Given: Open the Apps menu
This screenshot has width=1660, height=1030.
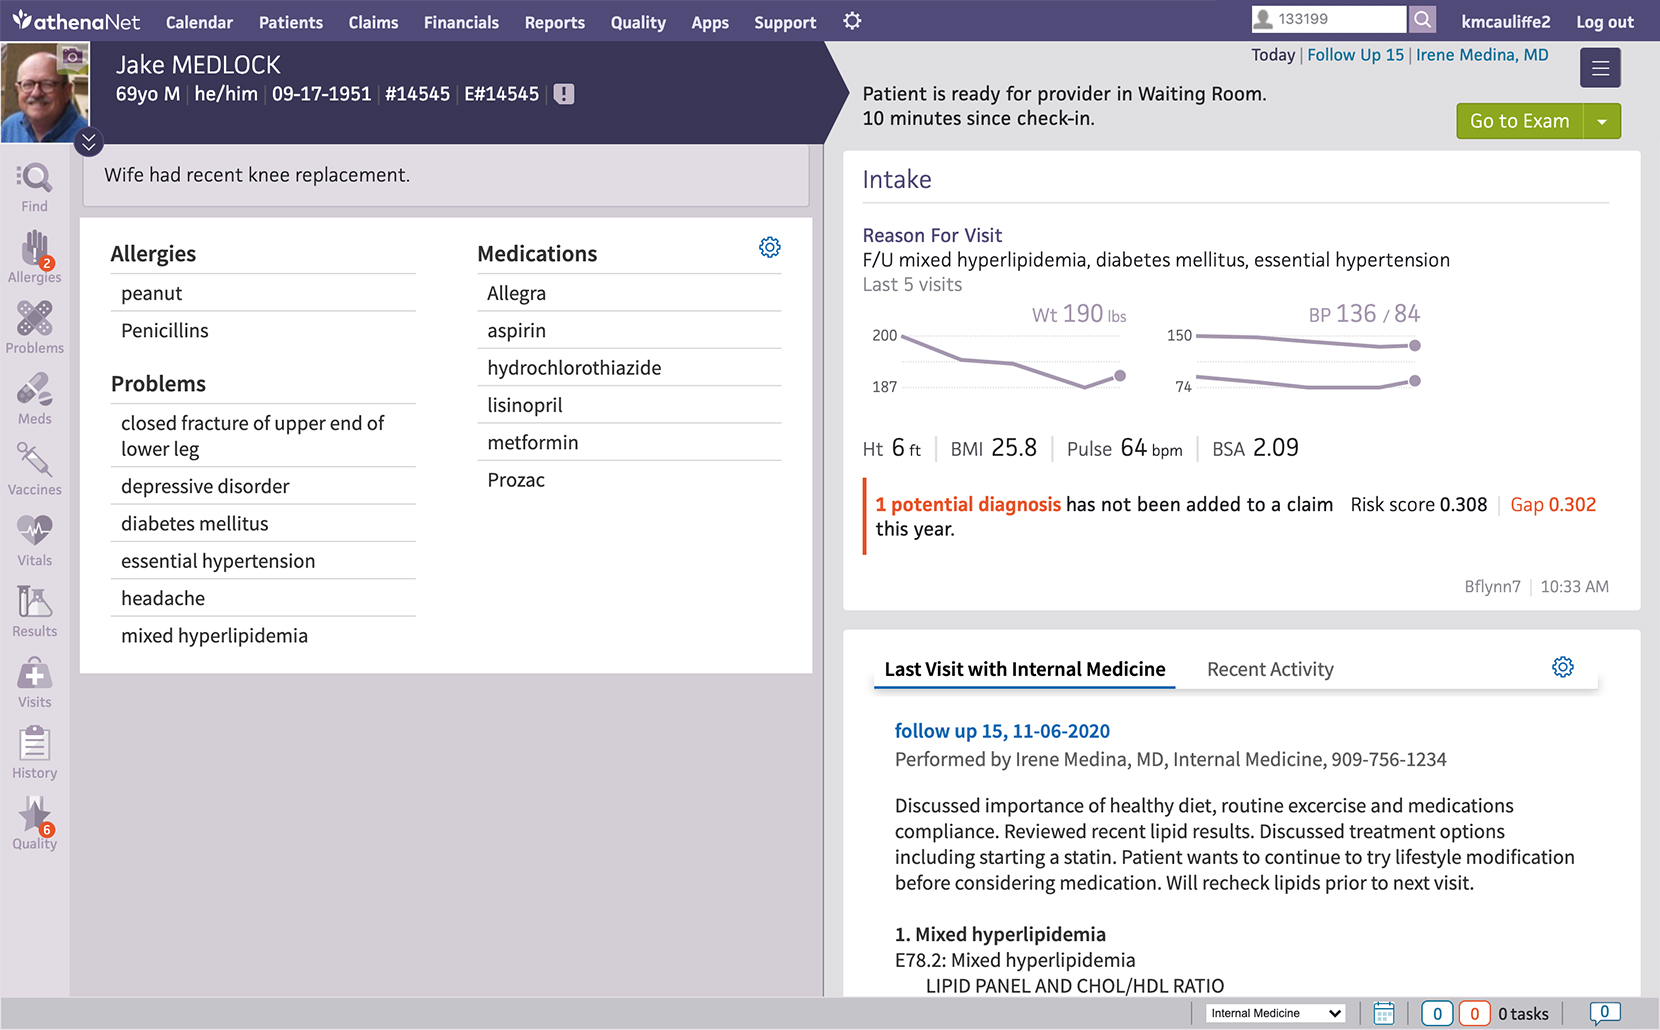Looking at the screenshot, I should click(x=710, y=22).
